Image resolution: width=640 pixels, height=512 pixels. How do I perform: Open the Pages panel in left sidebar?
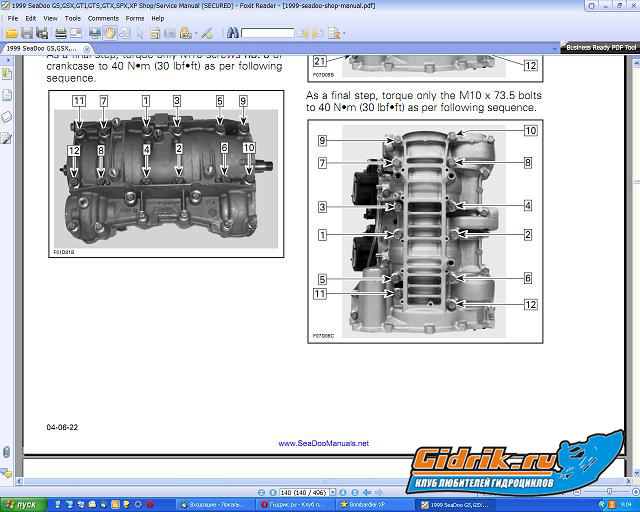pyautogui.click(x=6, y=95)
